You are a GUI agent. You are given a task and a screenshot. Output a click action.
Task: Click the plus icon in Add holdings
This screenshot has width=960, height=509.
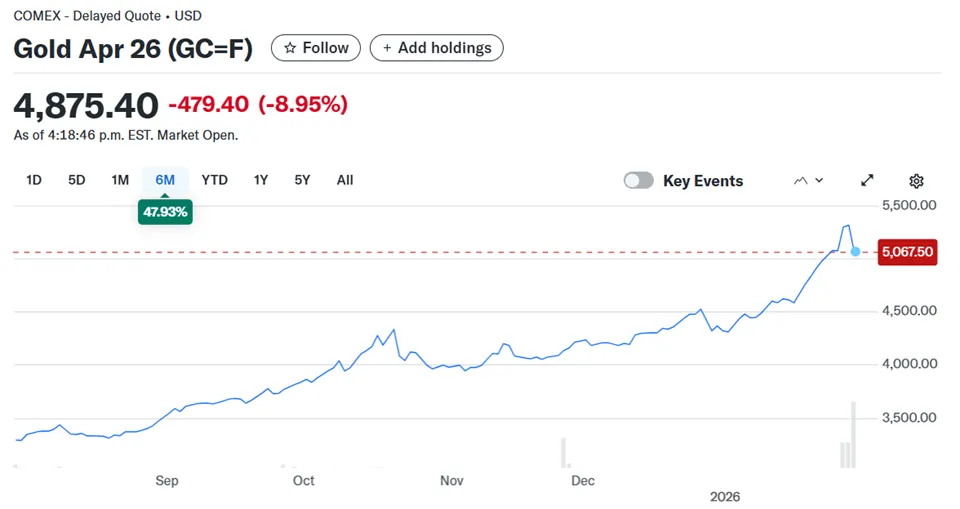coord(387,48)
